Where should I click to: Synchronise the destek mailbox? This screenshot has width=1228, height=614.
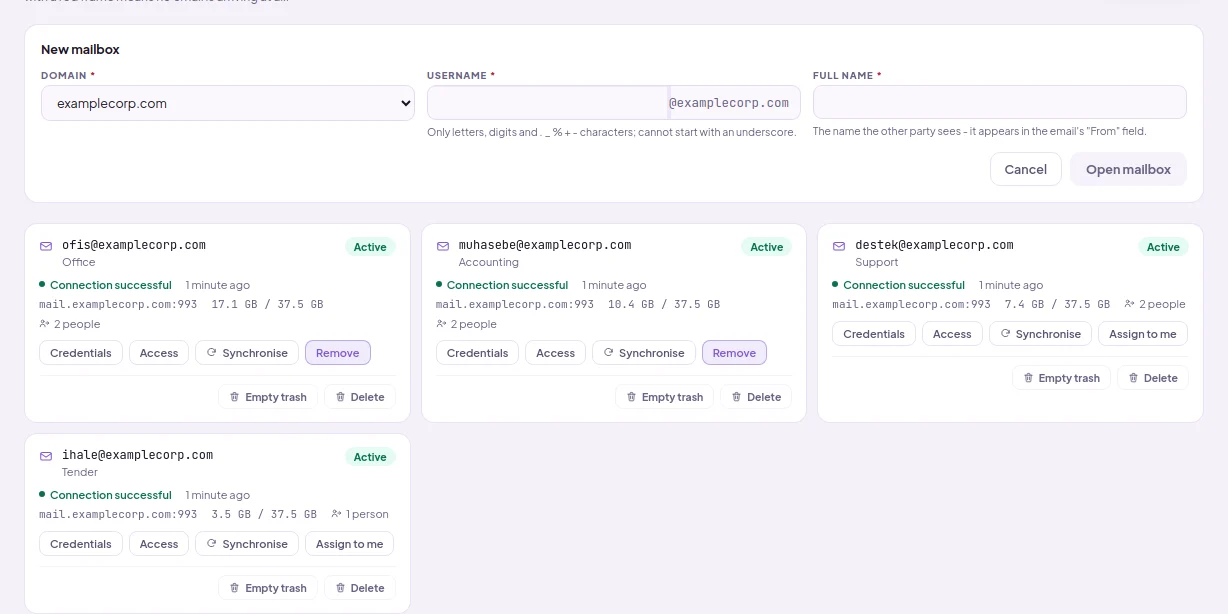pyautogui.click(x=1040, y=334)
